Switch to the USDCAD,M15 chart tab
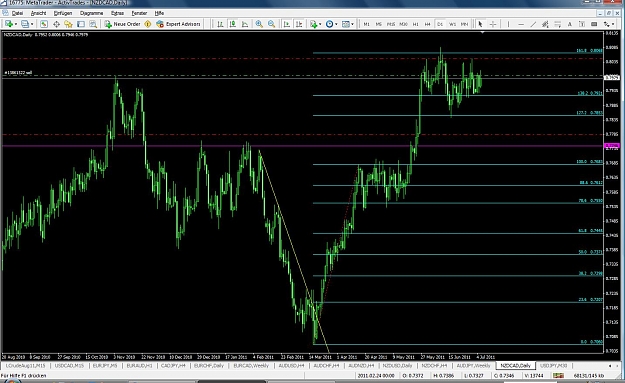 [69, 365]
